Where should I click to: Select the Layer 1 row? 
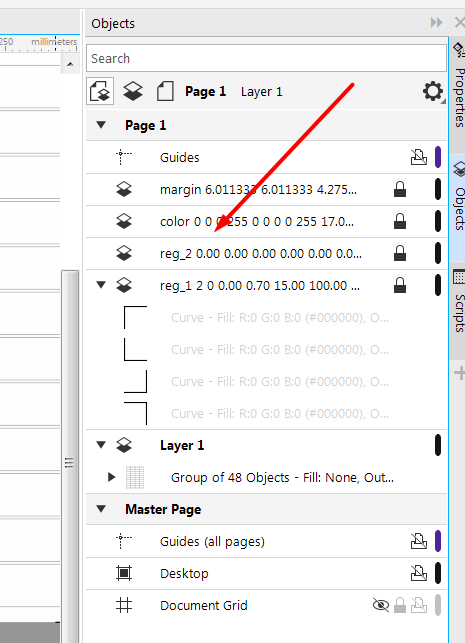[x=266, y=445]
